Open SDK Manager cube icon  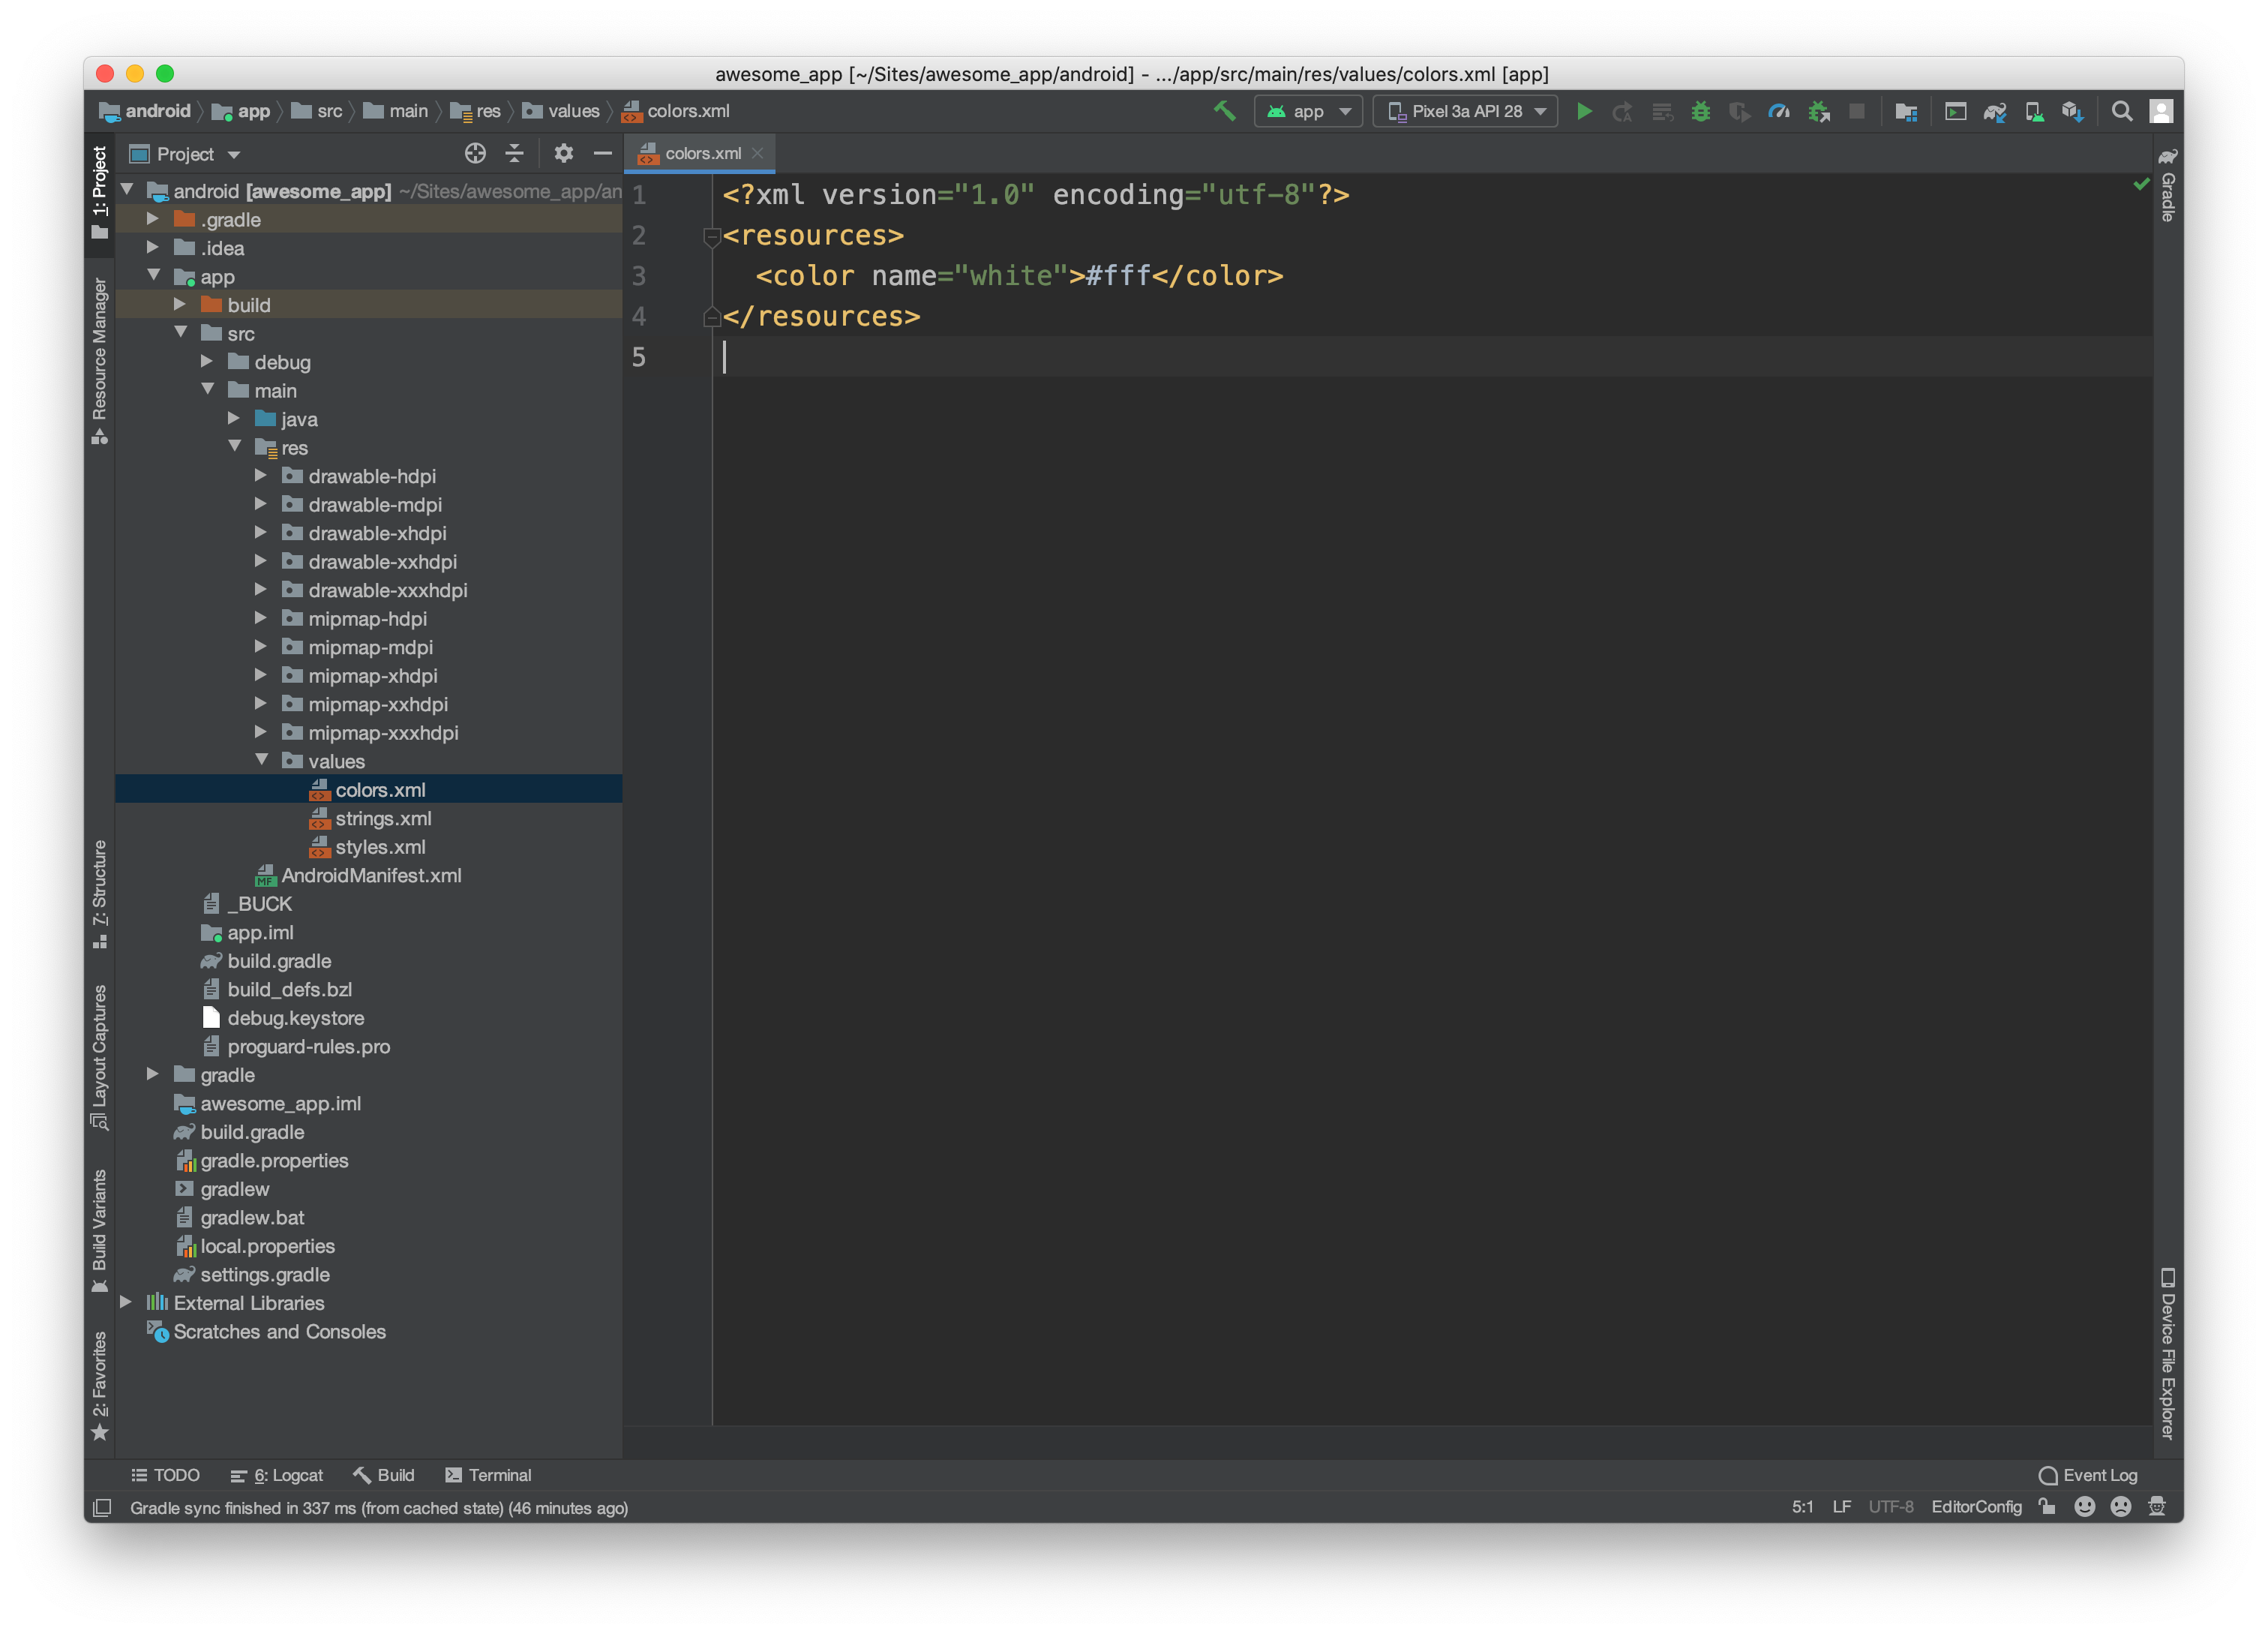2072,112
